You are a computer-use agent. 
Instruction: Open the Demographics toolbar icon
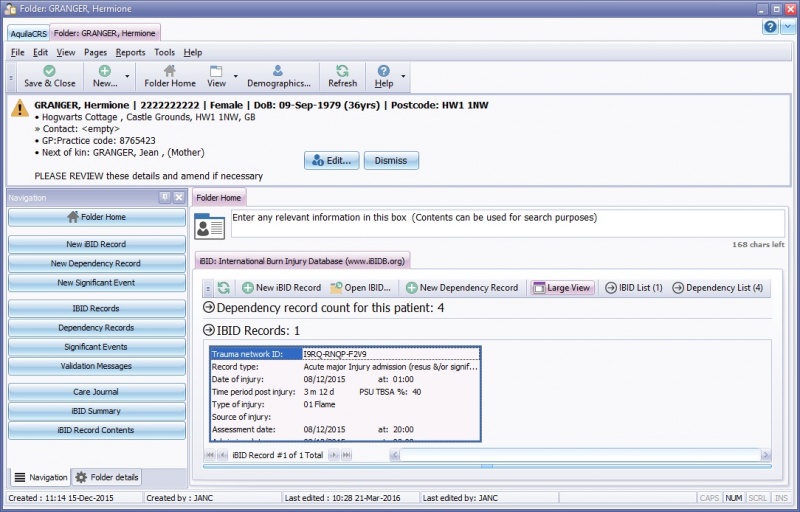point(277,71)
